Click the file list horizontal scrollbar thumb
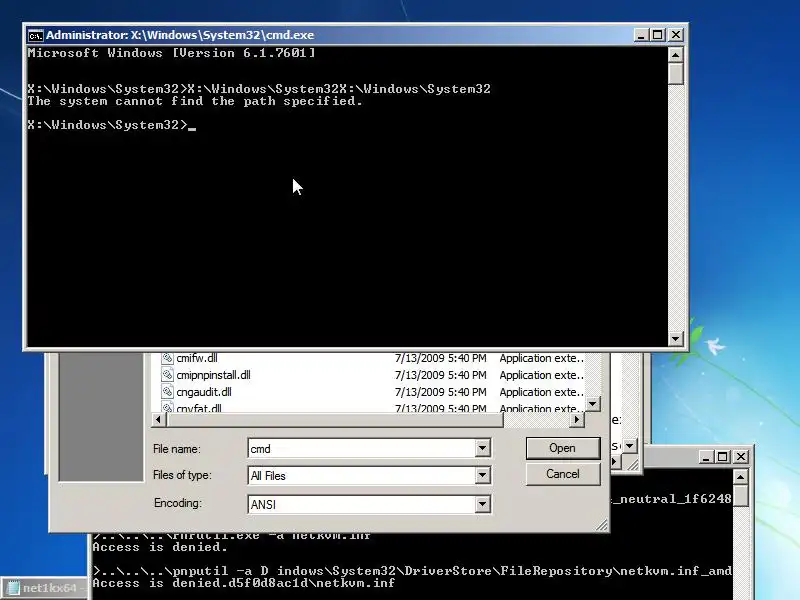 click(x=335, y=419)
